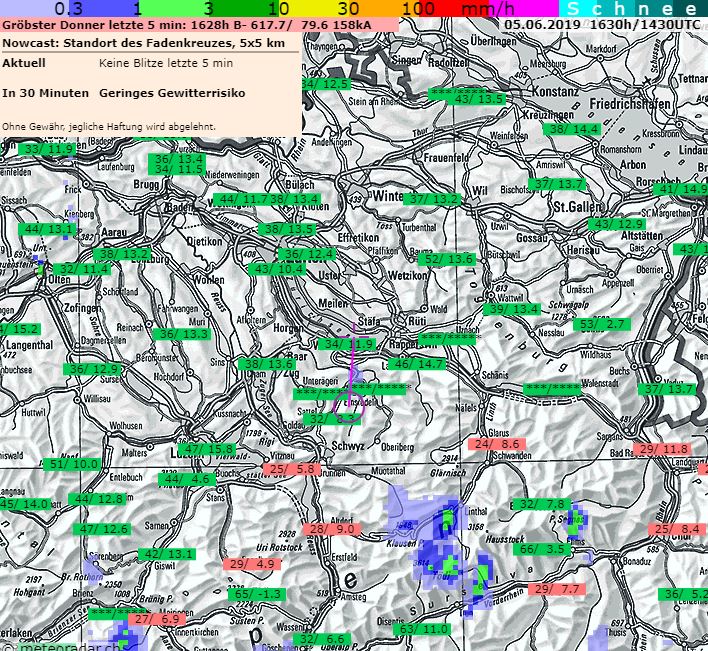Select station label 32/ 11.4 near Olten

tap(82, 269)
